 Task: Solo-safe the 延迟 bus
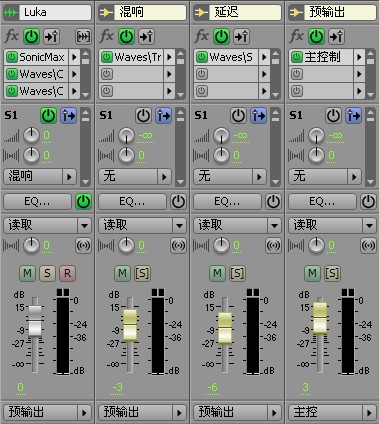(237, 274)
